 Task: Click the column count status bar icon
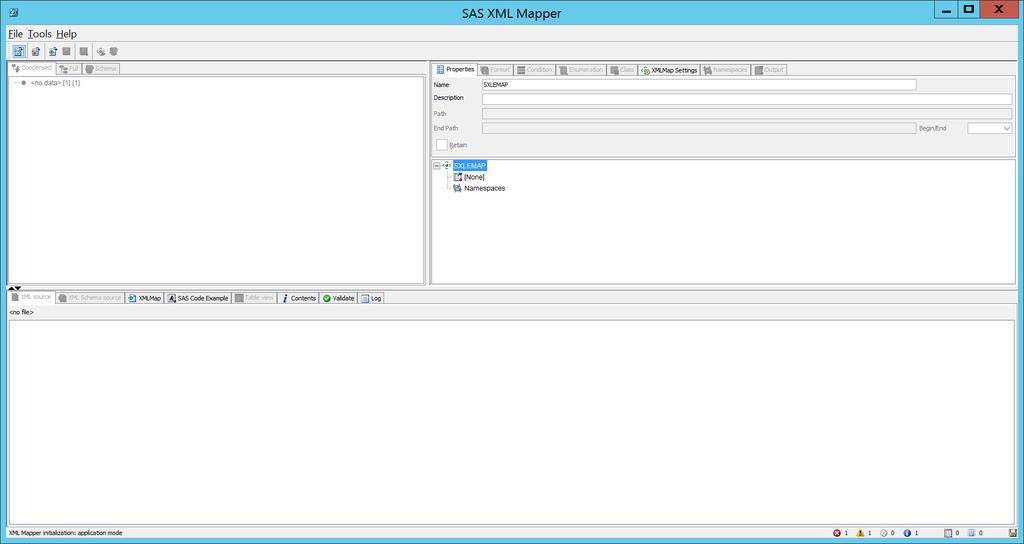(971, 533)
